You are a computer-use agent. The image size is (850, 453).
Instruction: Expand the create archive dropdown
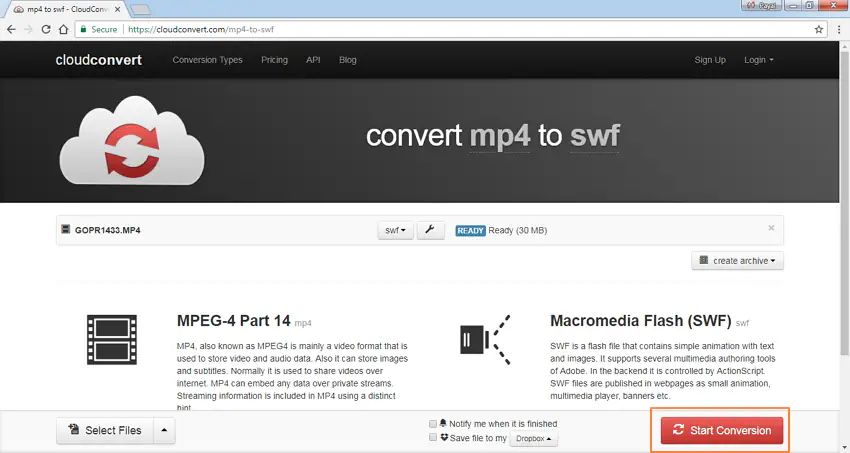(x=737, y=261)
